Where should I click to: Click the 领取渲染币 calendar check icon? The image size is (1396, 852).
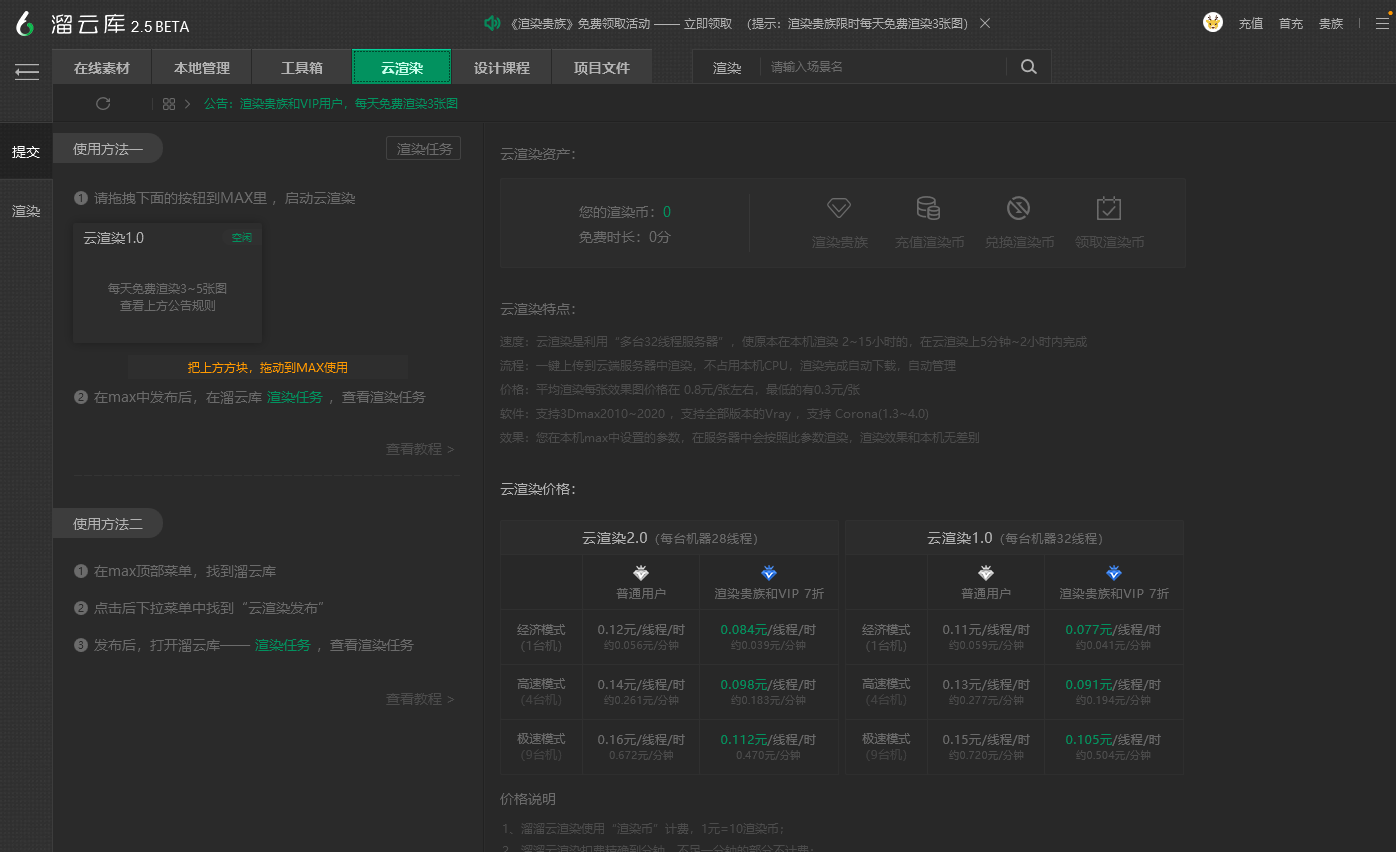coord(1108,208)
